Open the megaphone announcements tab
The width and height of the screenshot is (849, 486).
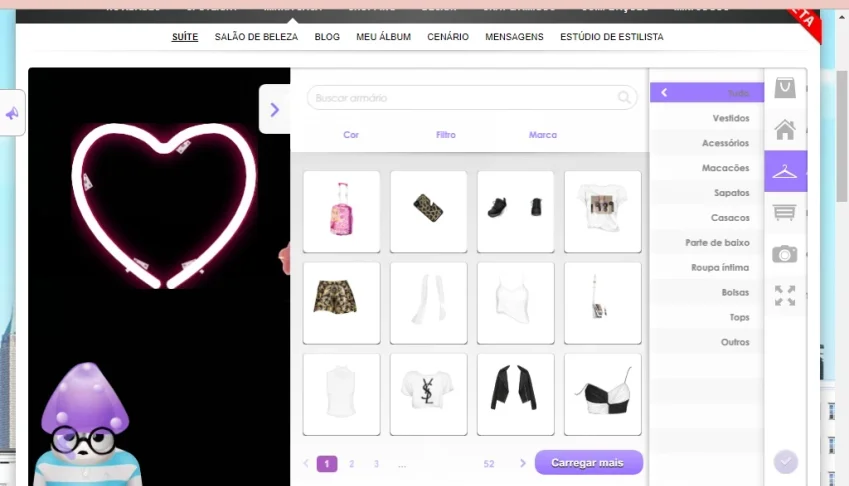[12, 113]
